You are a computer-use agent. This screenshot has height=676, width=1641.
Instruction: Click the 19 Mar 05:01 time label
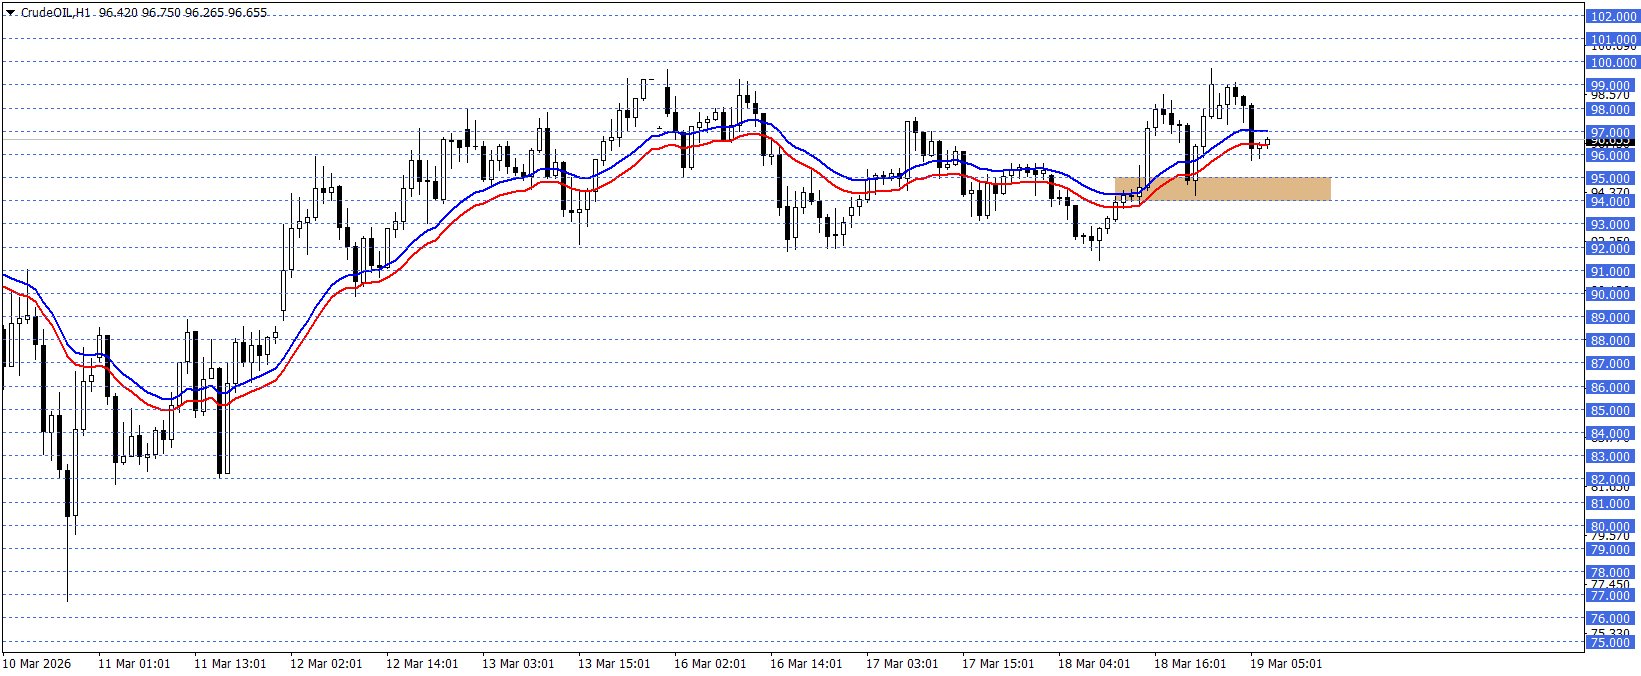pos(1286,664)
